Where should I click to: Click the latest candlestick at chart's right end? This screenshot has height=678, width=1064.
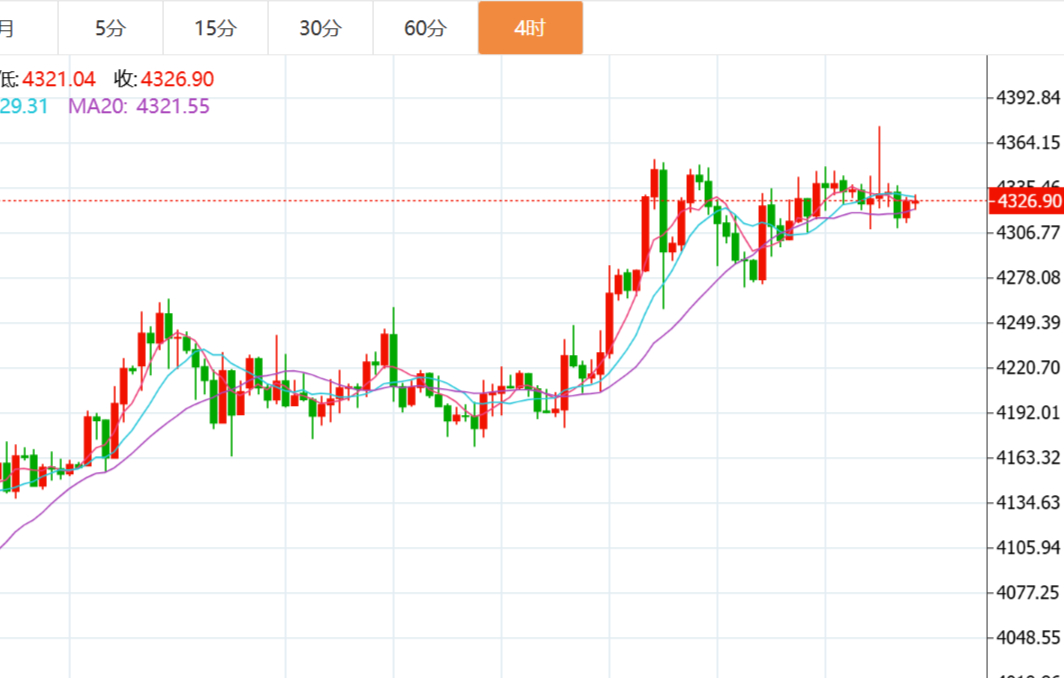915,203
